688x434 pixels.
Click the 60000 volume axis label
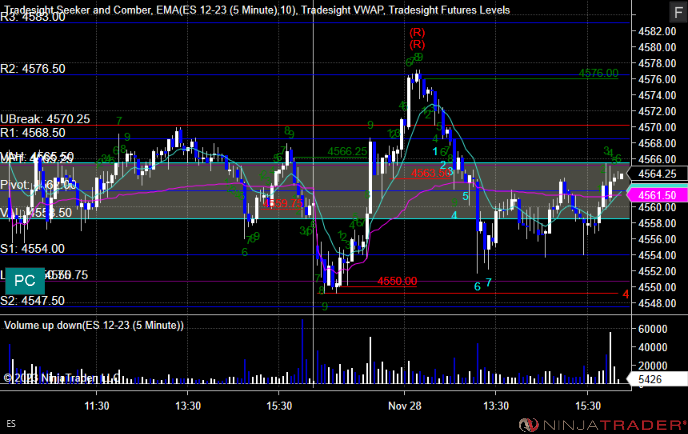652,329
